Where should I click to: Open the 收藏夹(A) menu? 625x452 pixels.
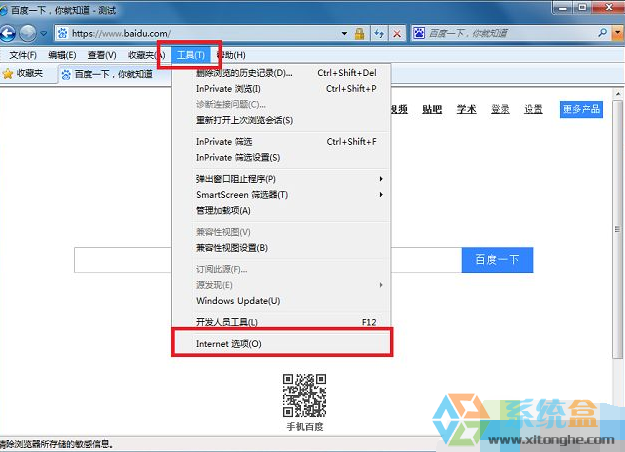(x=146, y=55)
